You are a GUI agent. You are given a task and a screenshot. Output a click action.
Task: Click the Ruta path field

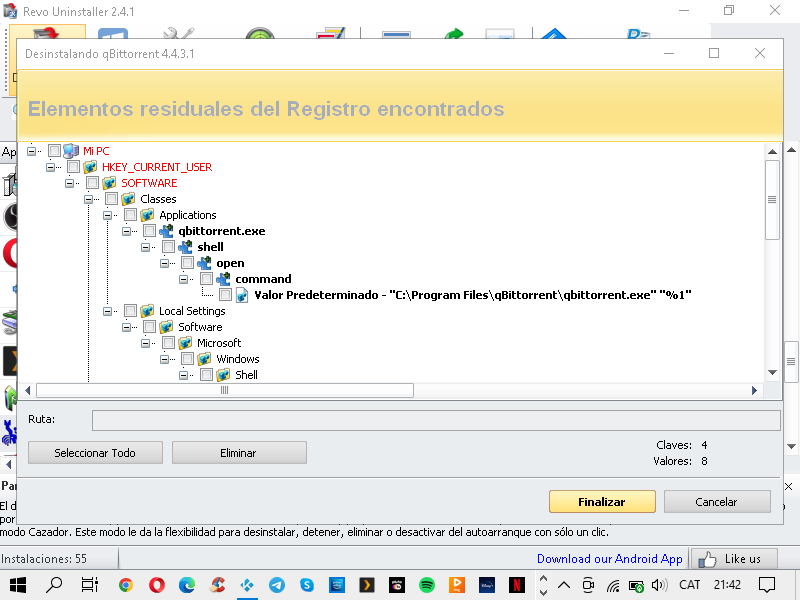click(436, 420)
